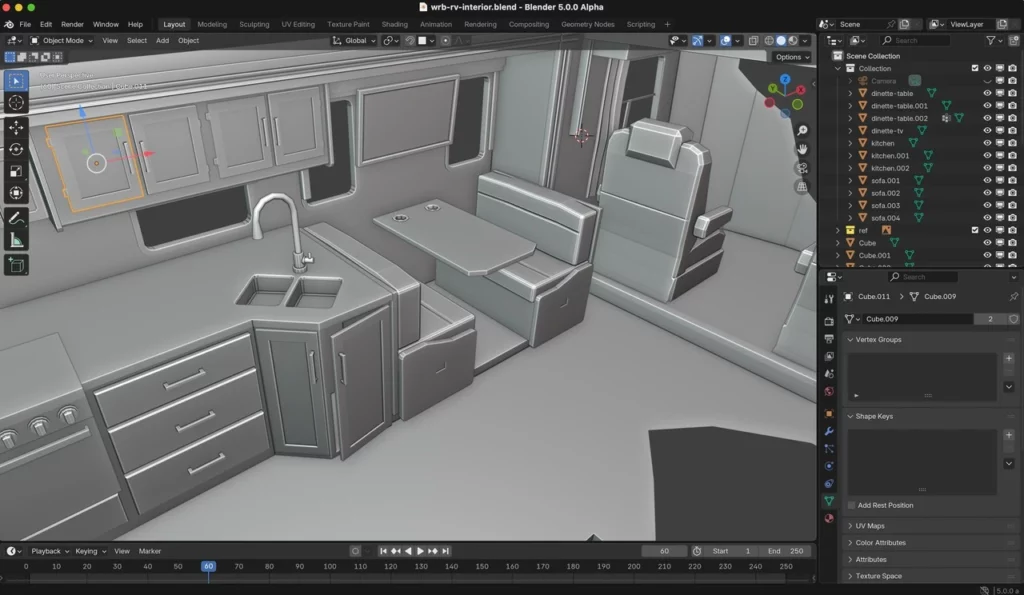
Task: Select the Rotate tool
Action: (x=16, y=150)
